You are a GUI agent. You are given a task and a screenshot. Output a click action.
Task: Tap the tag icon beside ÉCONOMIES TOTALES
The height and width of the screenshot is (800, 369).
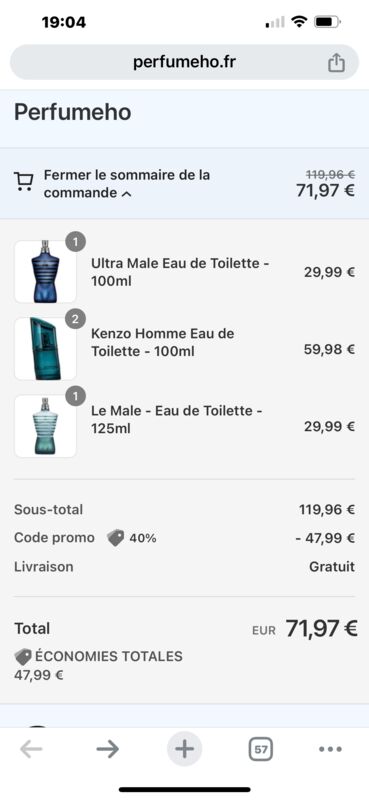pos(23,657)
